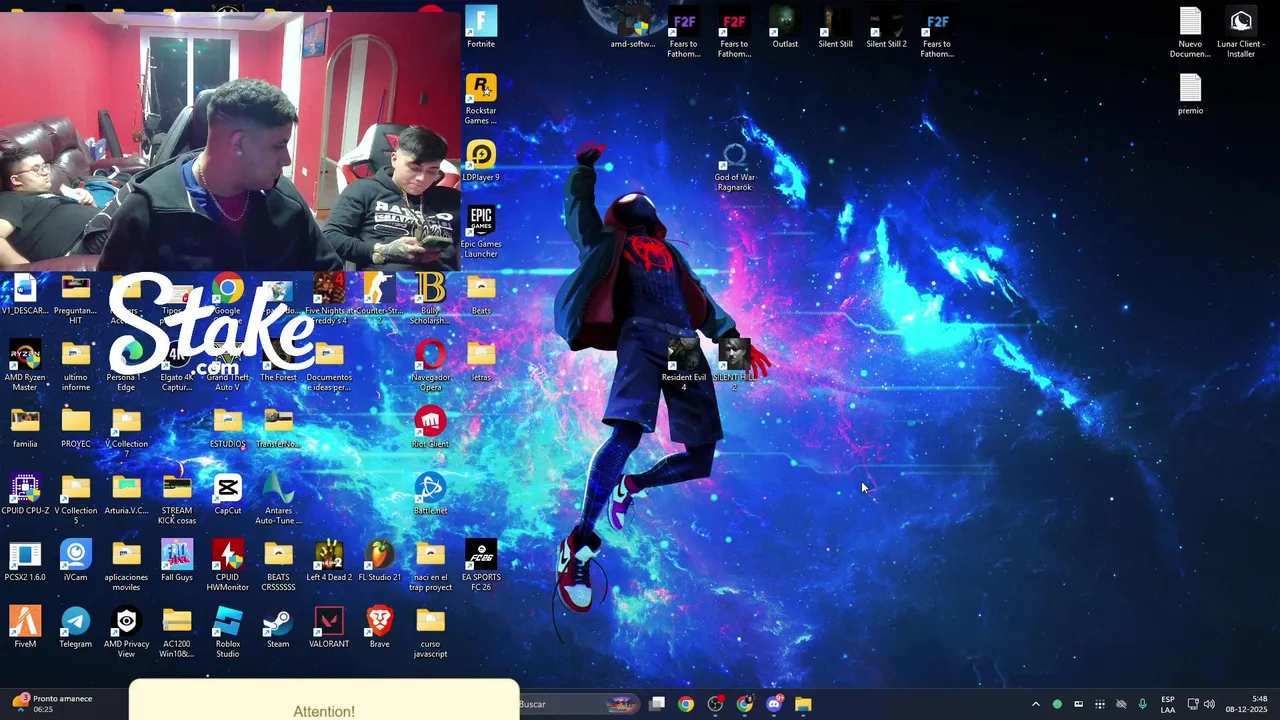
Task: Open the volume speaker tray control
Action: [1209, 704]
